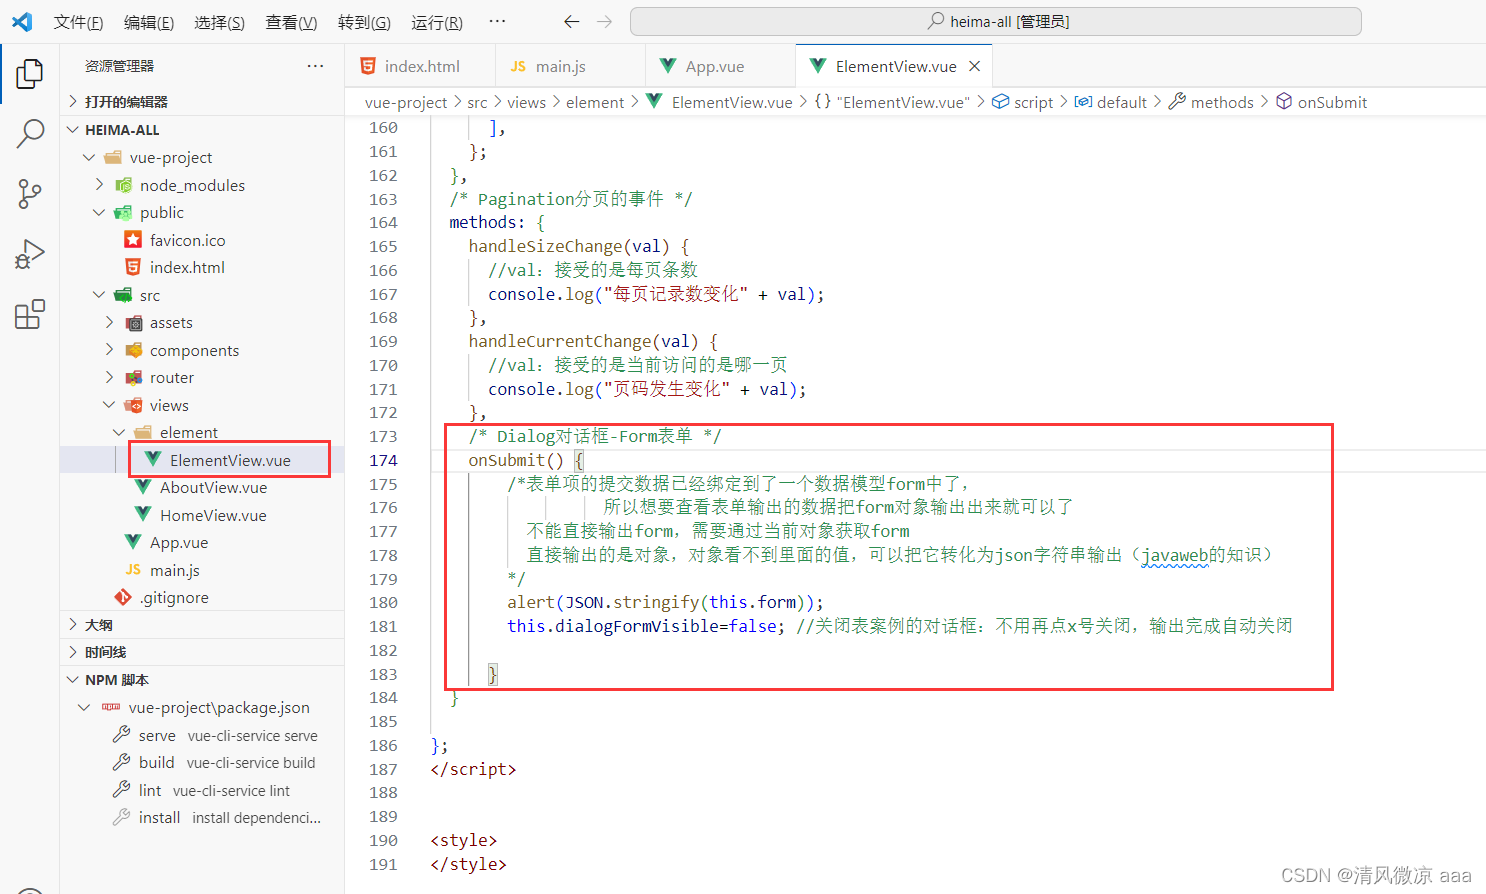Expand the router folder

tap(171, 377)
